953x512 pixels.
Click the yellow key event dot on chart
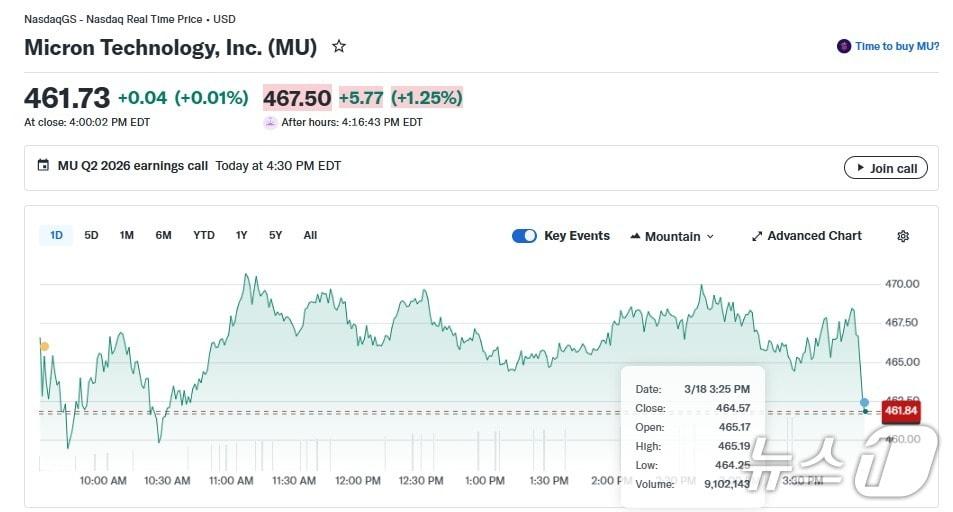tap(44, 347)
